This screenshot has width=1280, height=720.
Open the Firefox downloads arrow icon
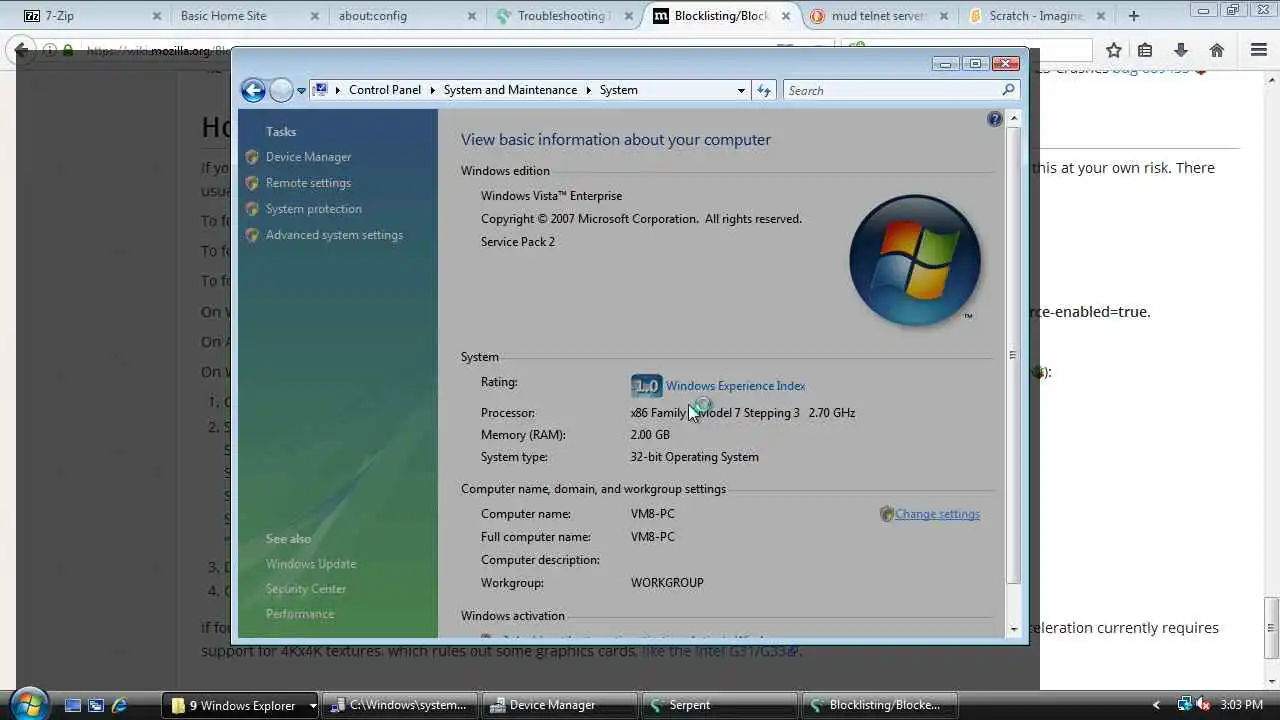pyautogui.click(x=1181, y=50)
